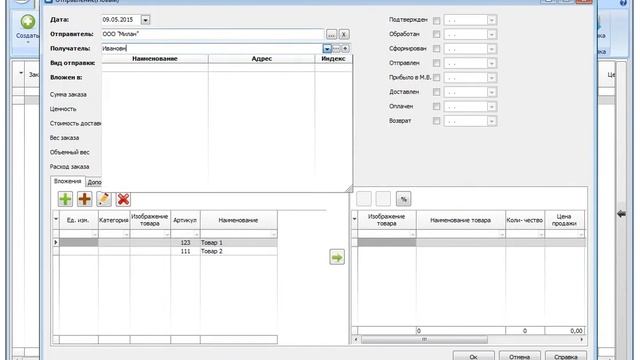This screenshot has width=640, height=360.
Task: Click the Справка button
Action: click(x=566, y=356)
